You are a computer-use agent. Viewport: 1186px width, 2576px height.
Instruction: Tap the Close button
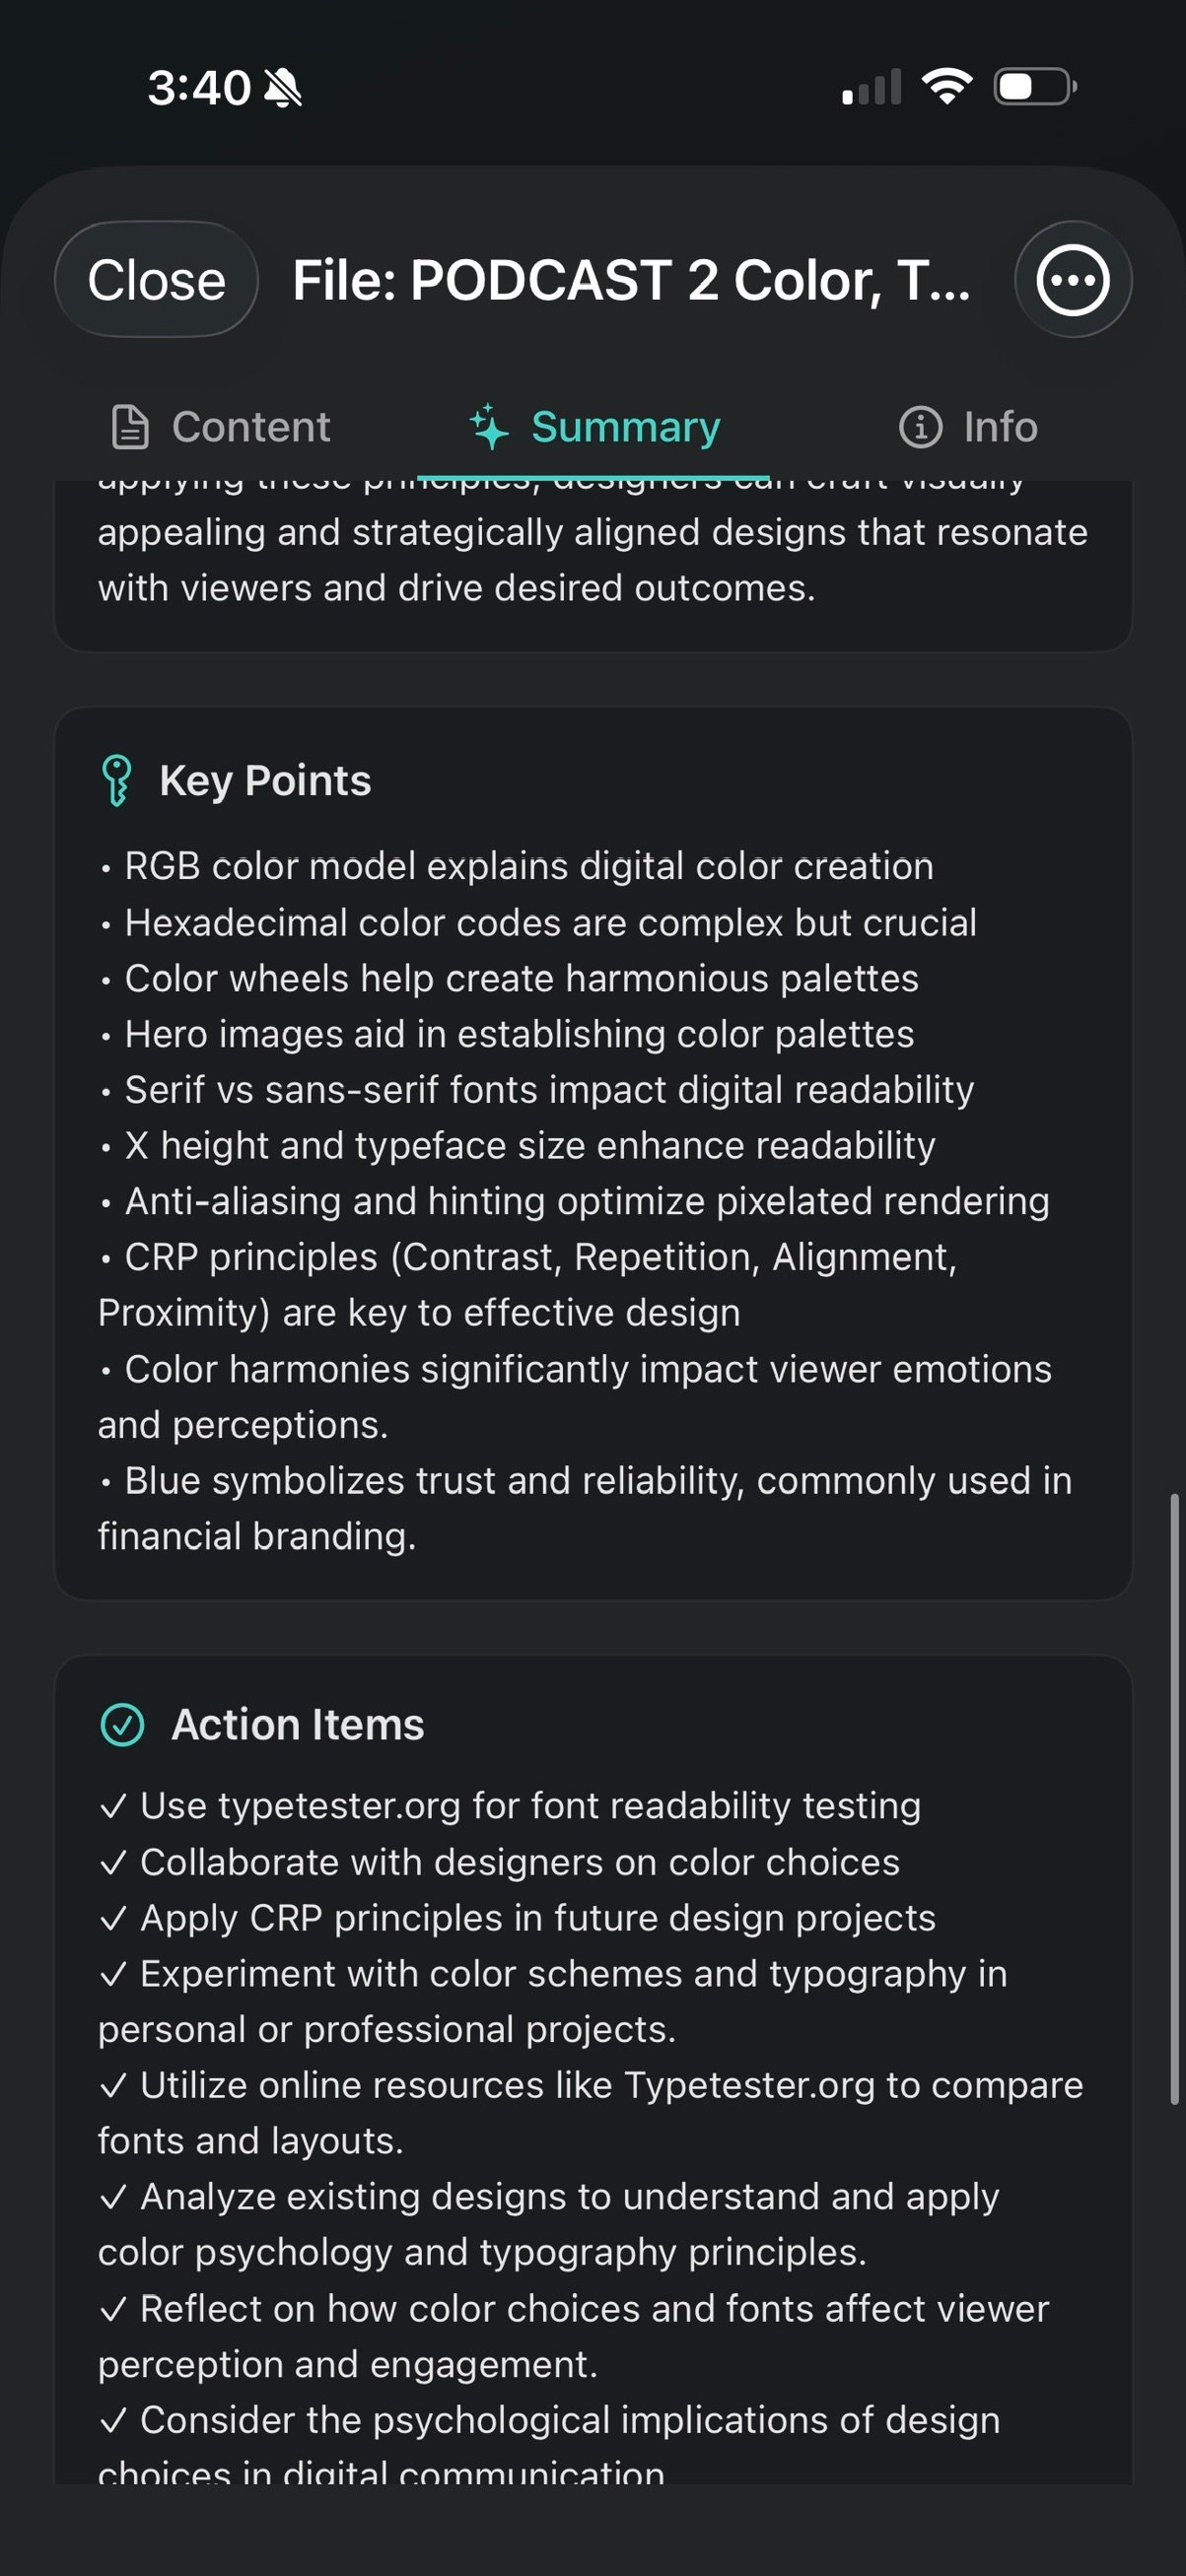[x=156, y=281]
